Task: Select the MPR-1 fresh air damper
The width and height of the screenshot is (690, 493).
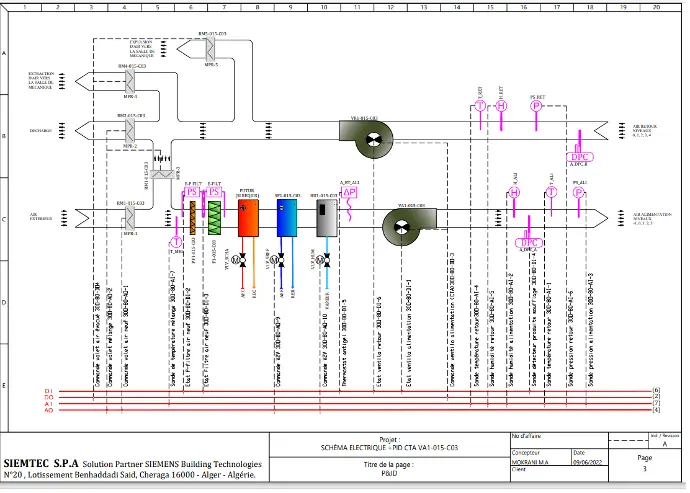Action: coord(129,217)
